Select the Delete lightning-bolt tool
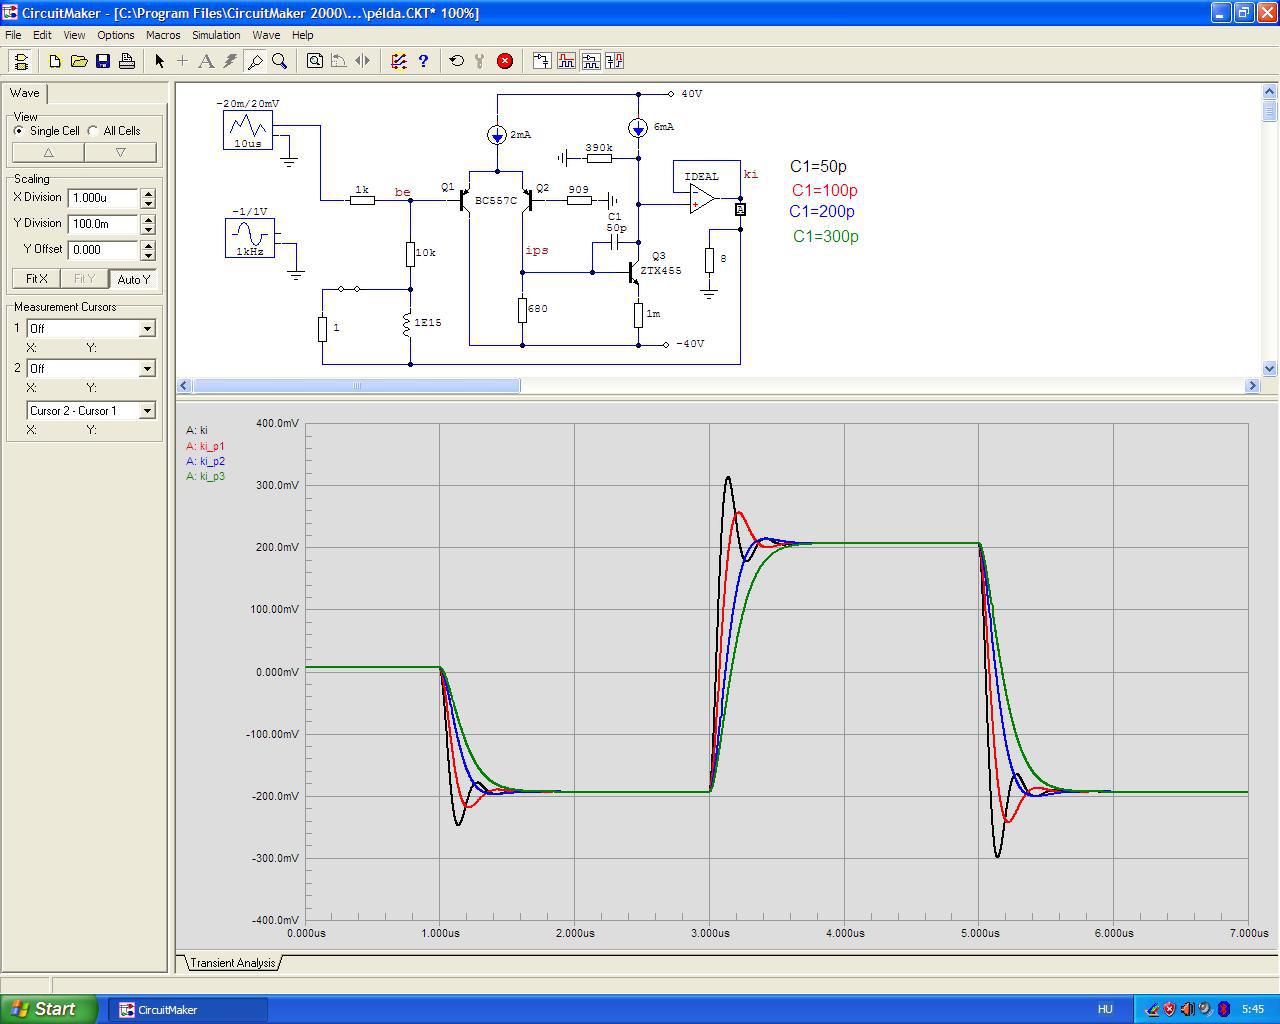Viewport: 1280px width, 1024px height. [x=231, y=61]
